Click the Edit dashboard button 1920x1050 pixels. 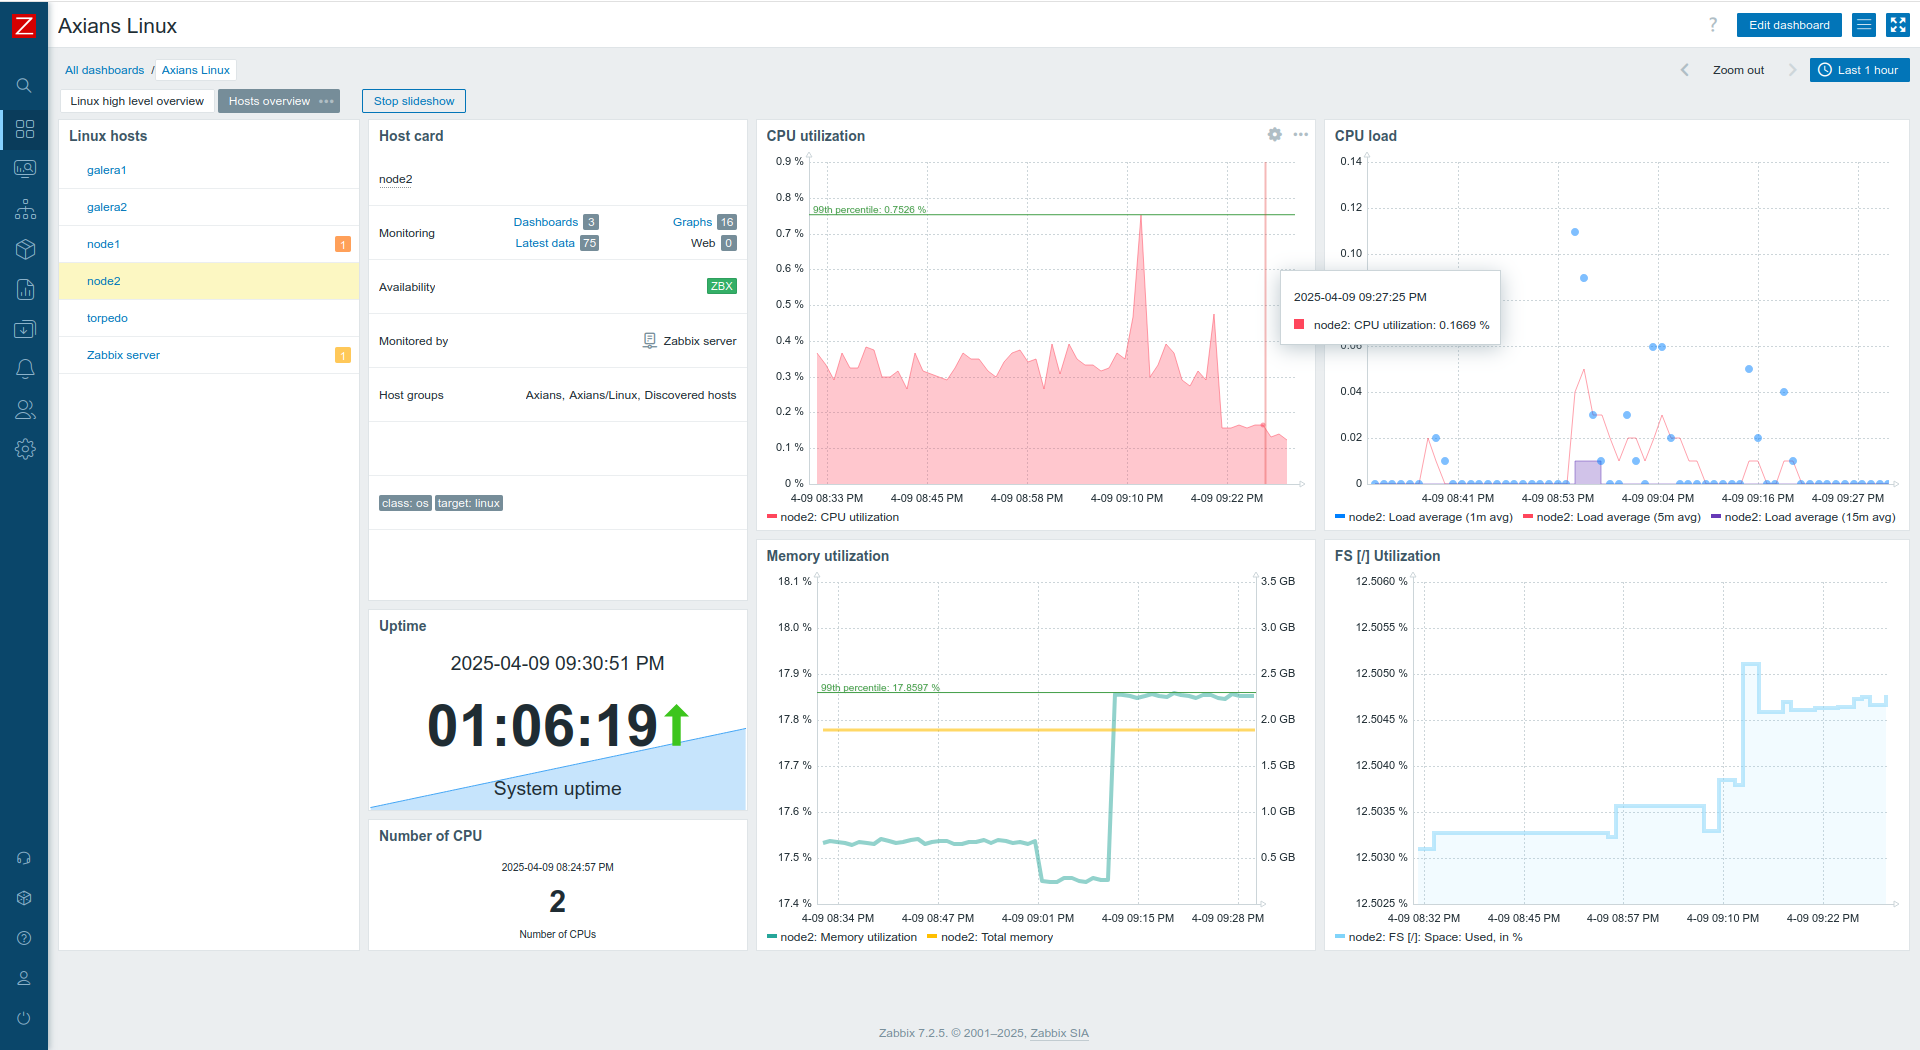[x=1789, y=25]
